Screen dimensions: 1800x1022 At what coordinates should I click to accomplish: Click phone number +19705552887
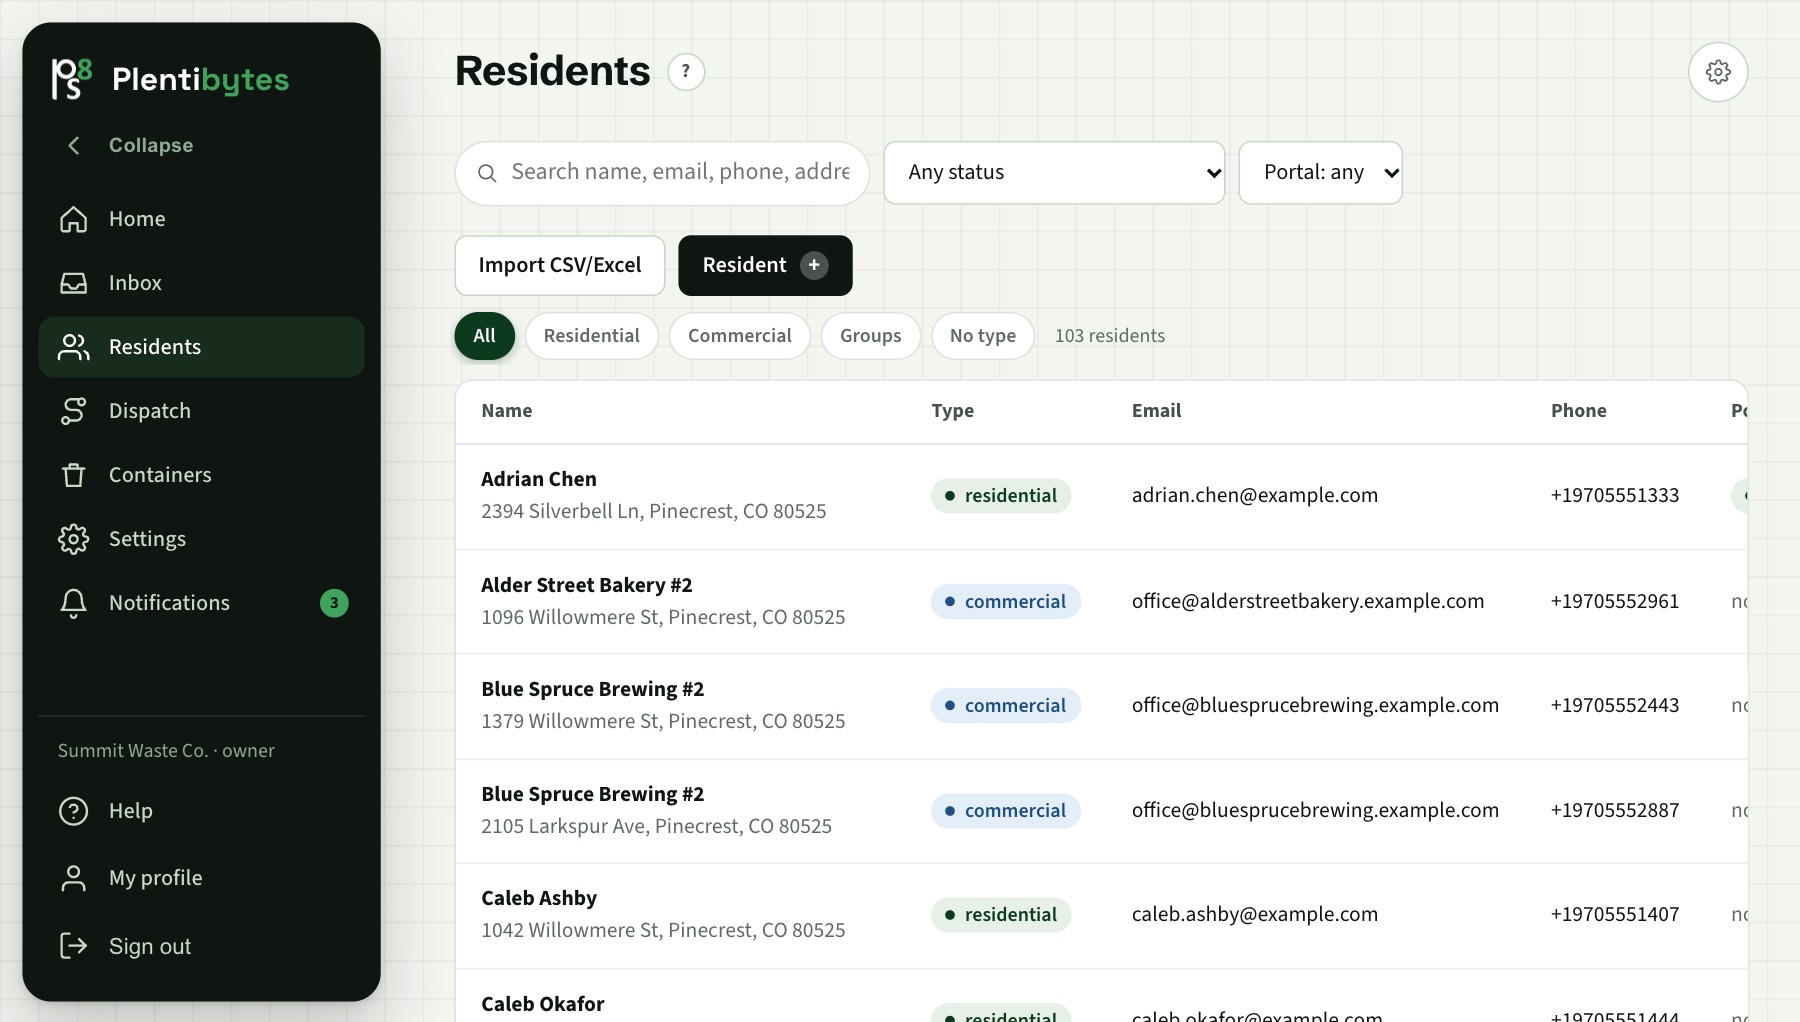pos(1615,811)
